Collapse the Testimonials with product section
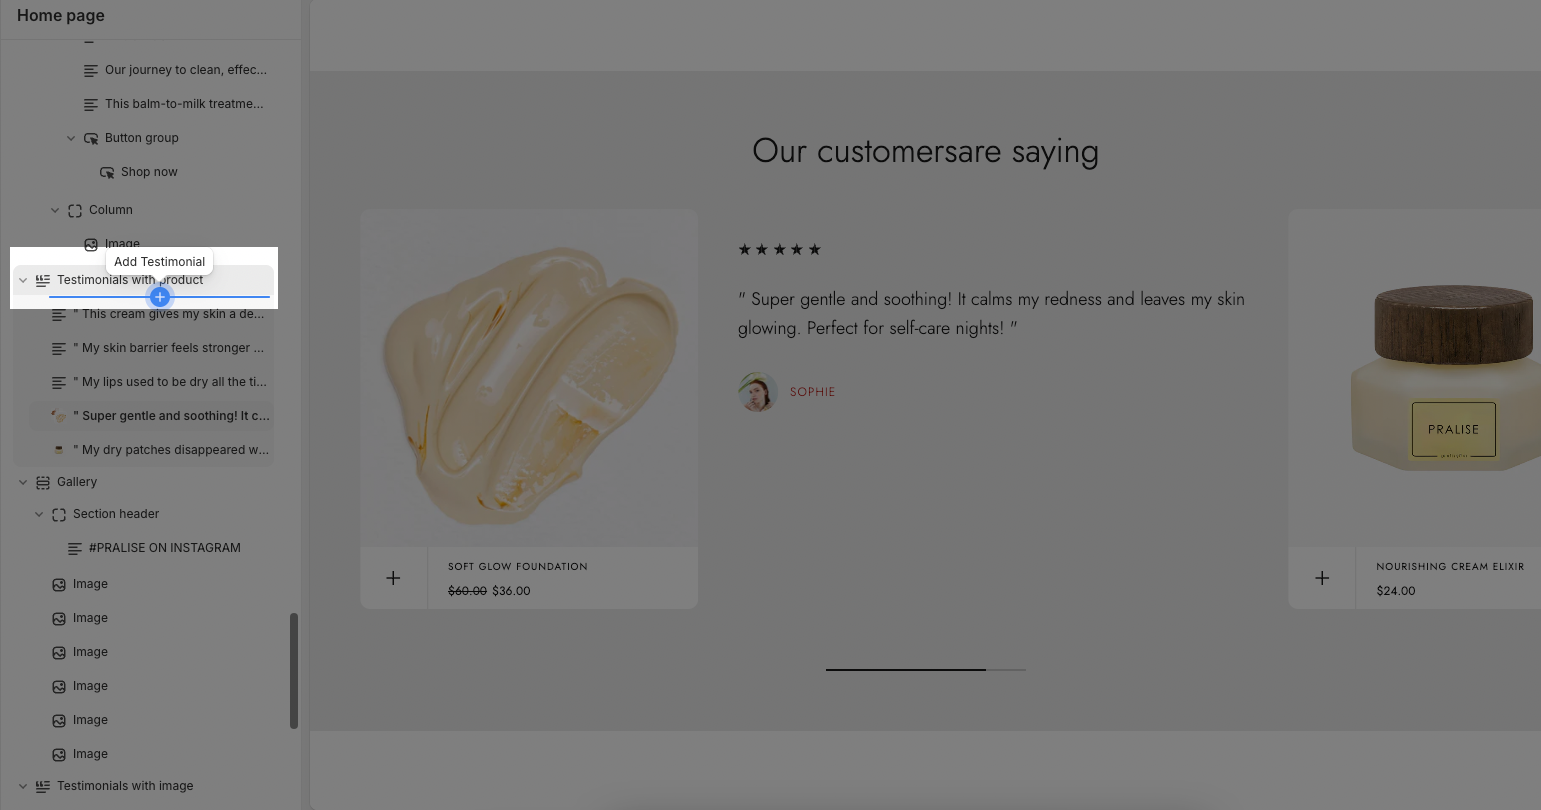The height and width of the screenshot is (810, 1541). coord(23,280)
